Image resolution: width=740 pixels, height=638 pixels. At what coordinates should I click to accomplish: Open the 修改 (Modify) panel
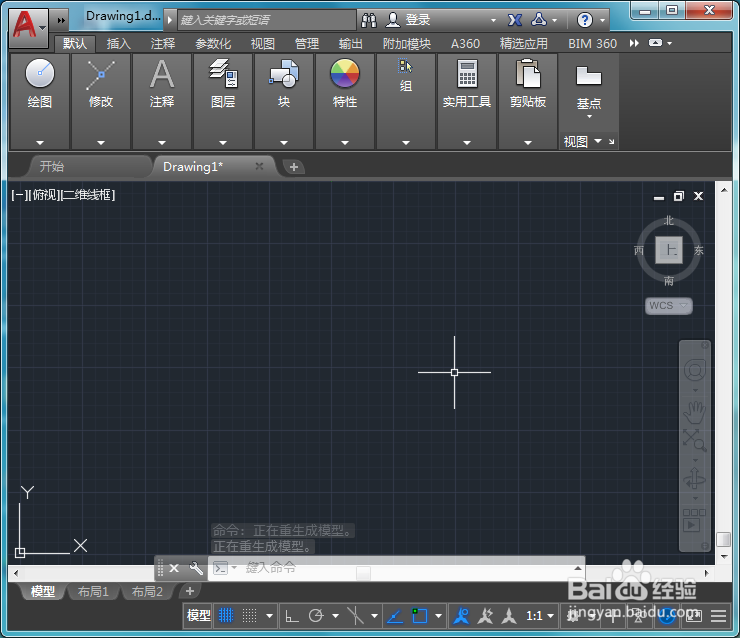[x=101, y=101]
